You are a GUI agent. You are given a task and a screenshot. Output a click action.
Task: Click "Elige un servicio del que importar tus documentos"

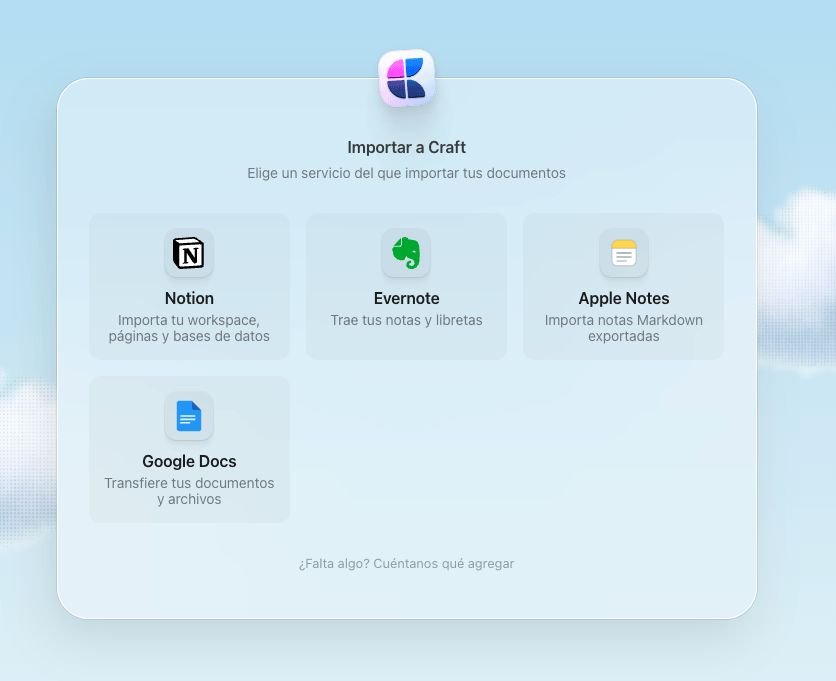pyautogui.click(x=406, y=173)
